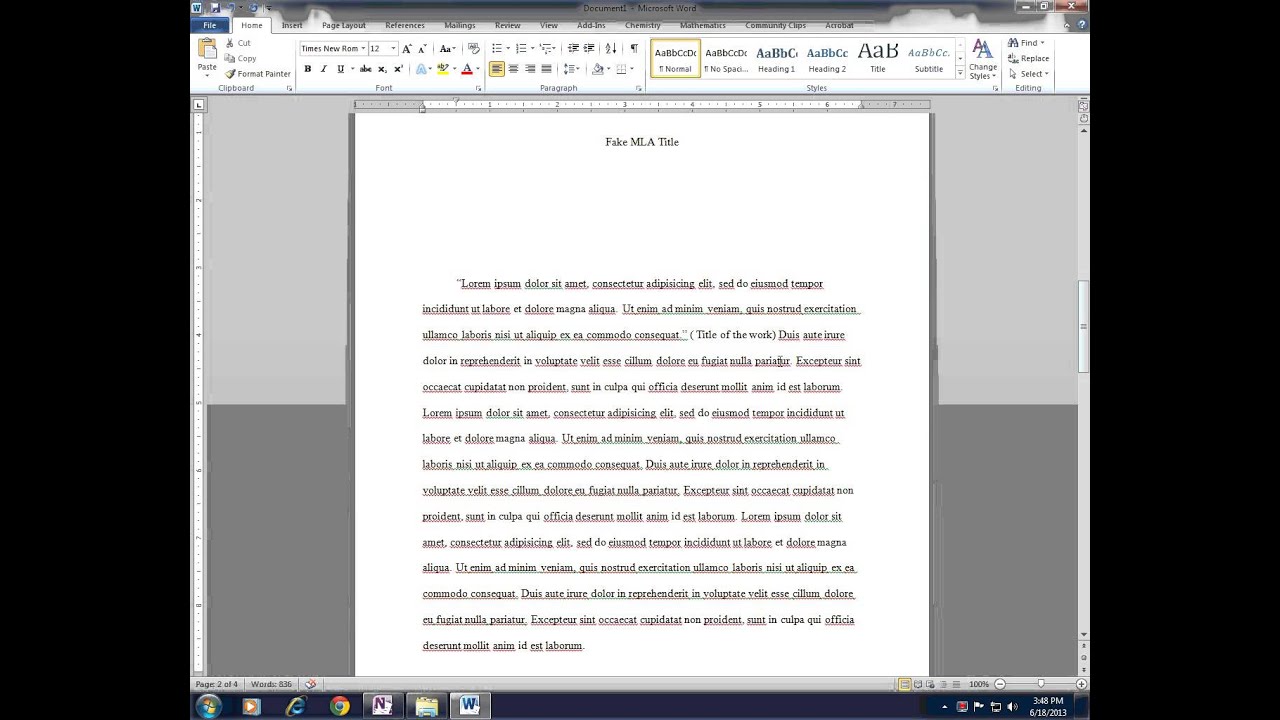The height and width of the screenshot is (720, 1280).
Task: Open the File tab
Action: 210,25
